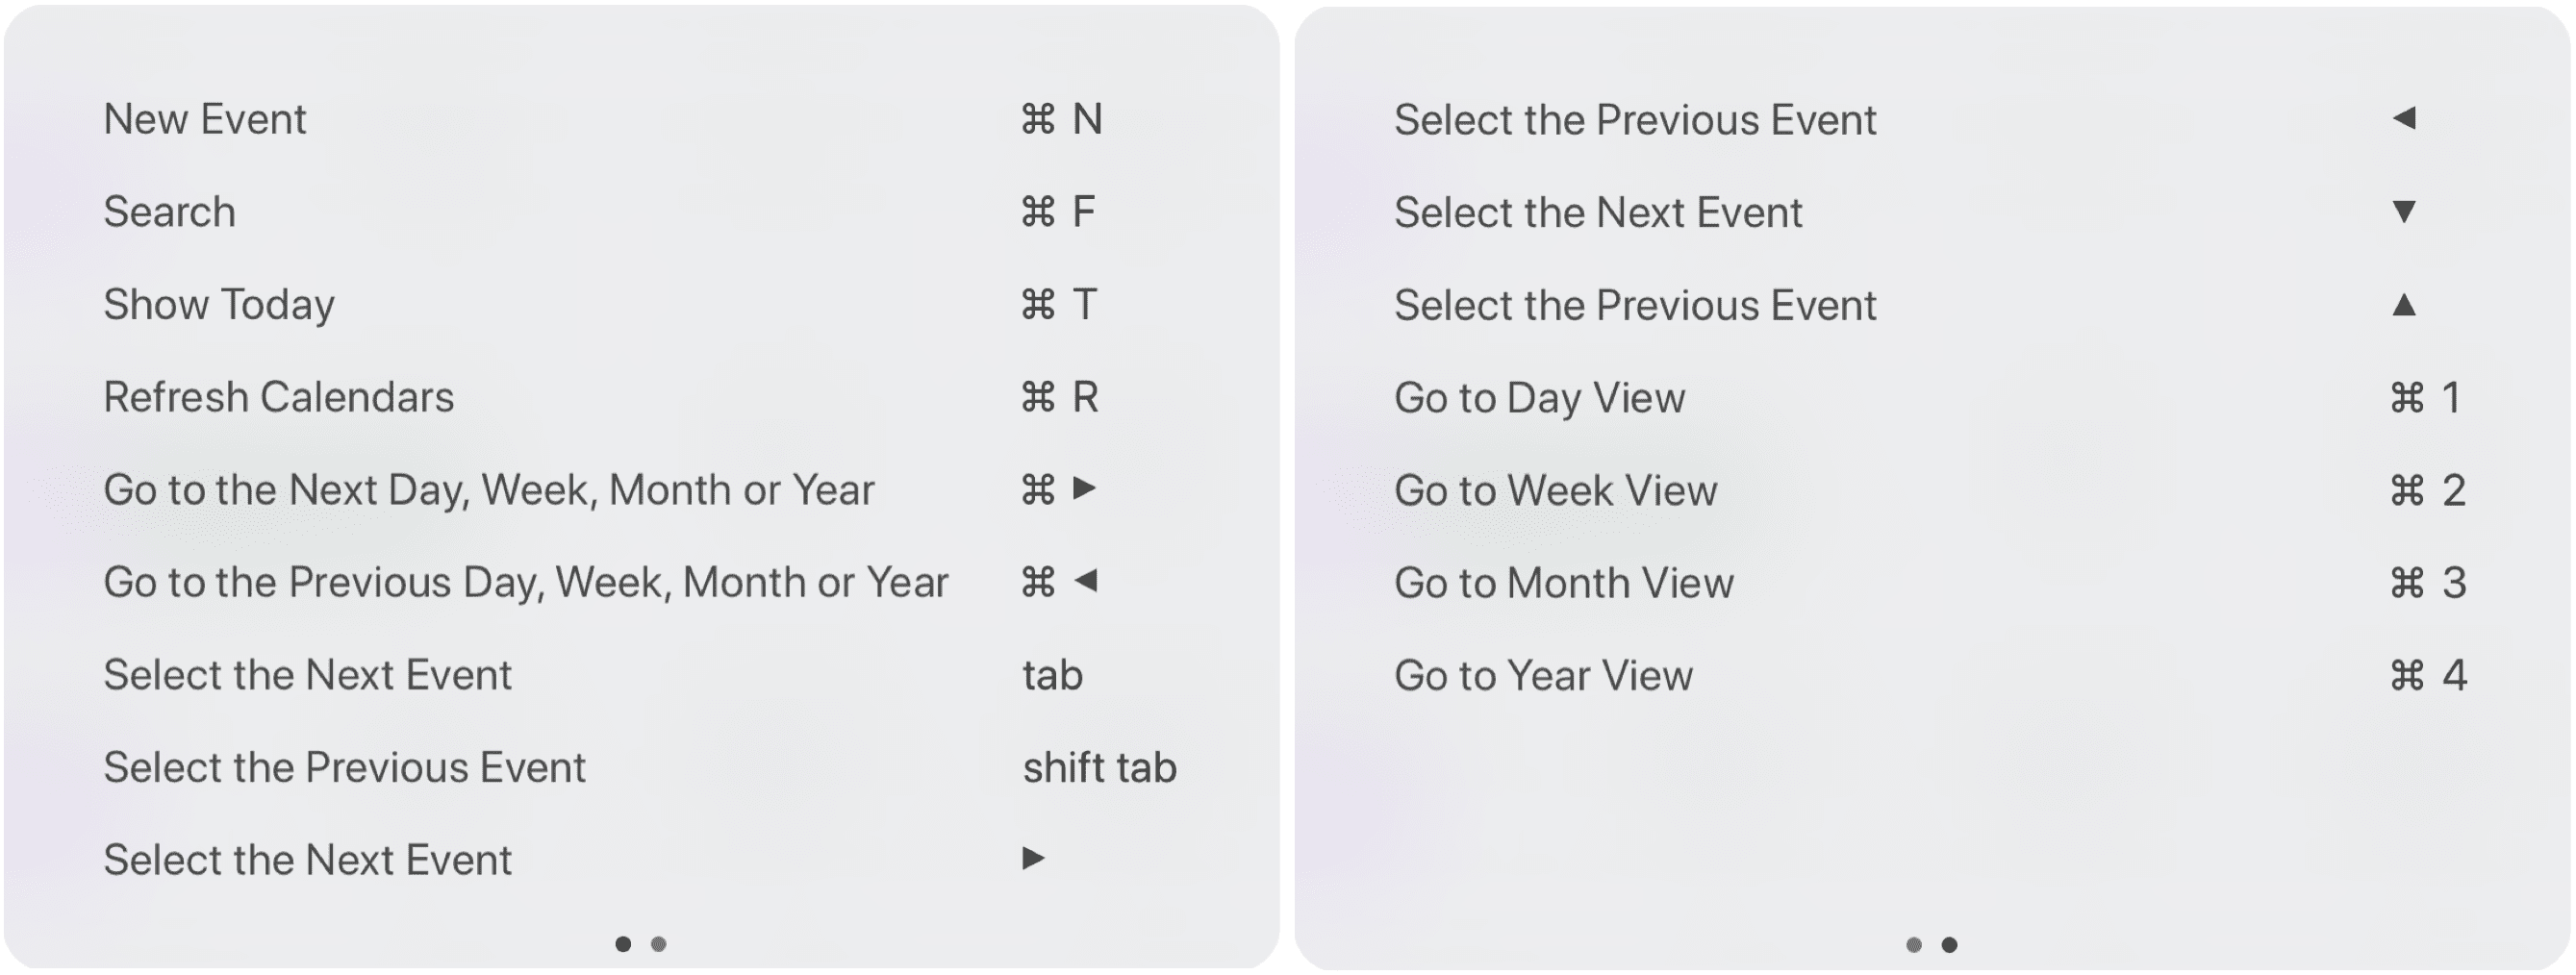Click the lighter second page dot under the New Event list
The image size is (2576, 975).
[x=658, y=943]
